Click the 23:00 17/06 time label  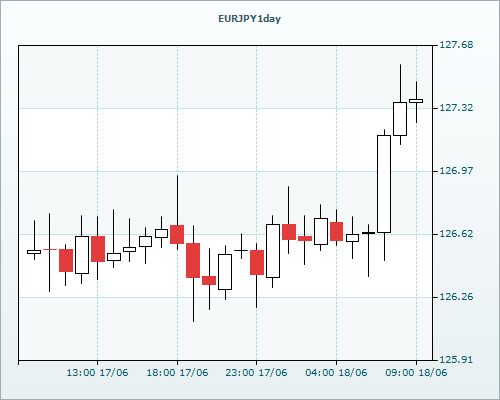click(256, 373)
